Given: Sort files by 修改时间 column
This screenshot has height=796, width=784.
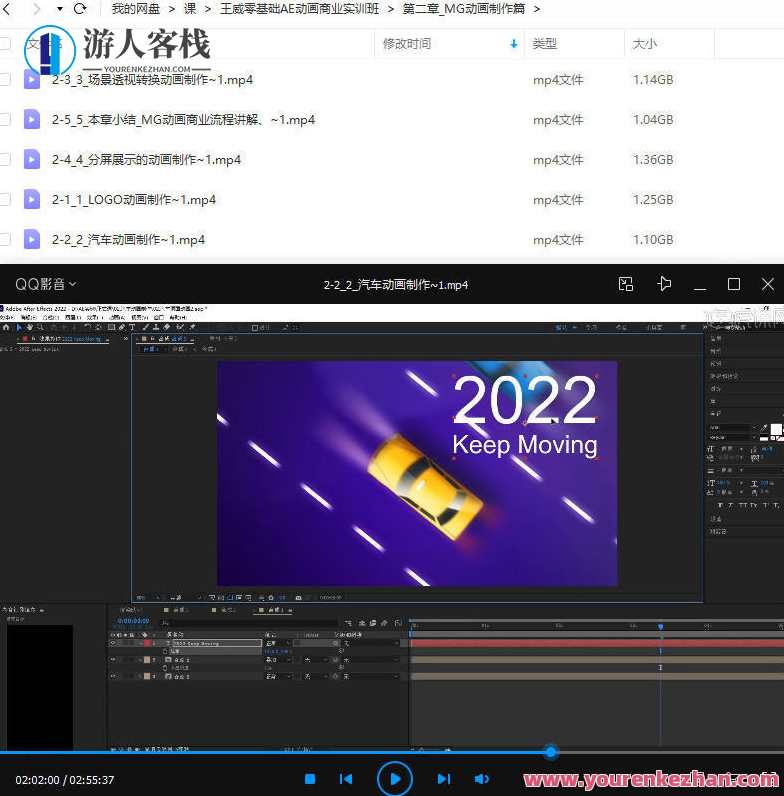Looking at the screenshot, I should click(x=407, y=44).
